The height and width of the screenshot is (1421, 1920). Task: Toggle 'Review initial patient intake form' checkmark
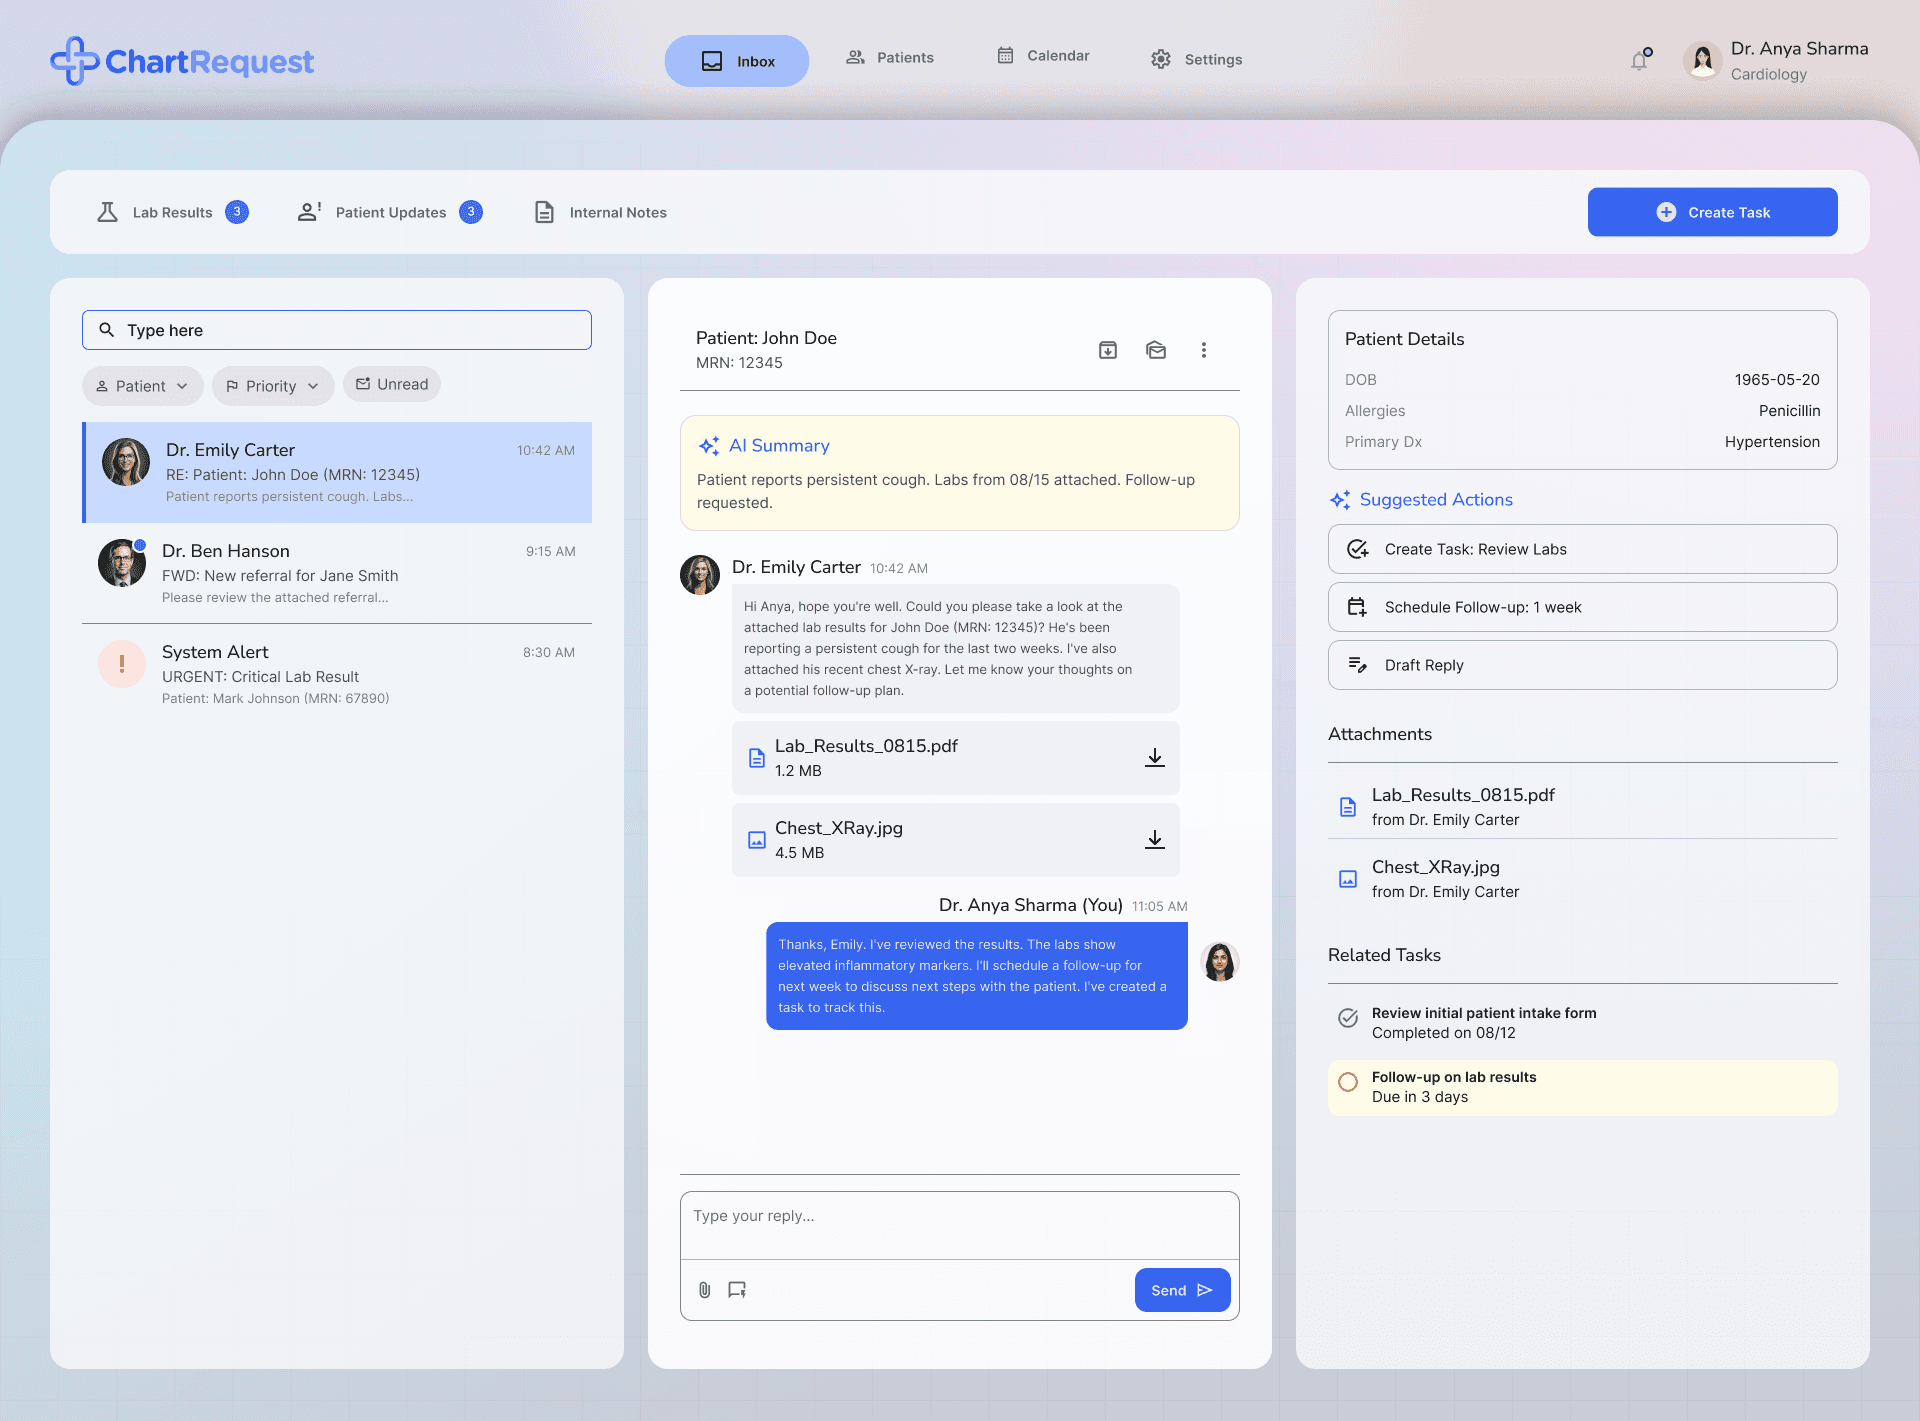coord(1348,1018)
